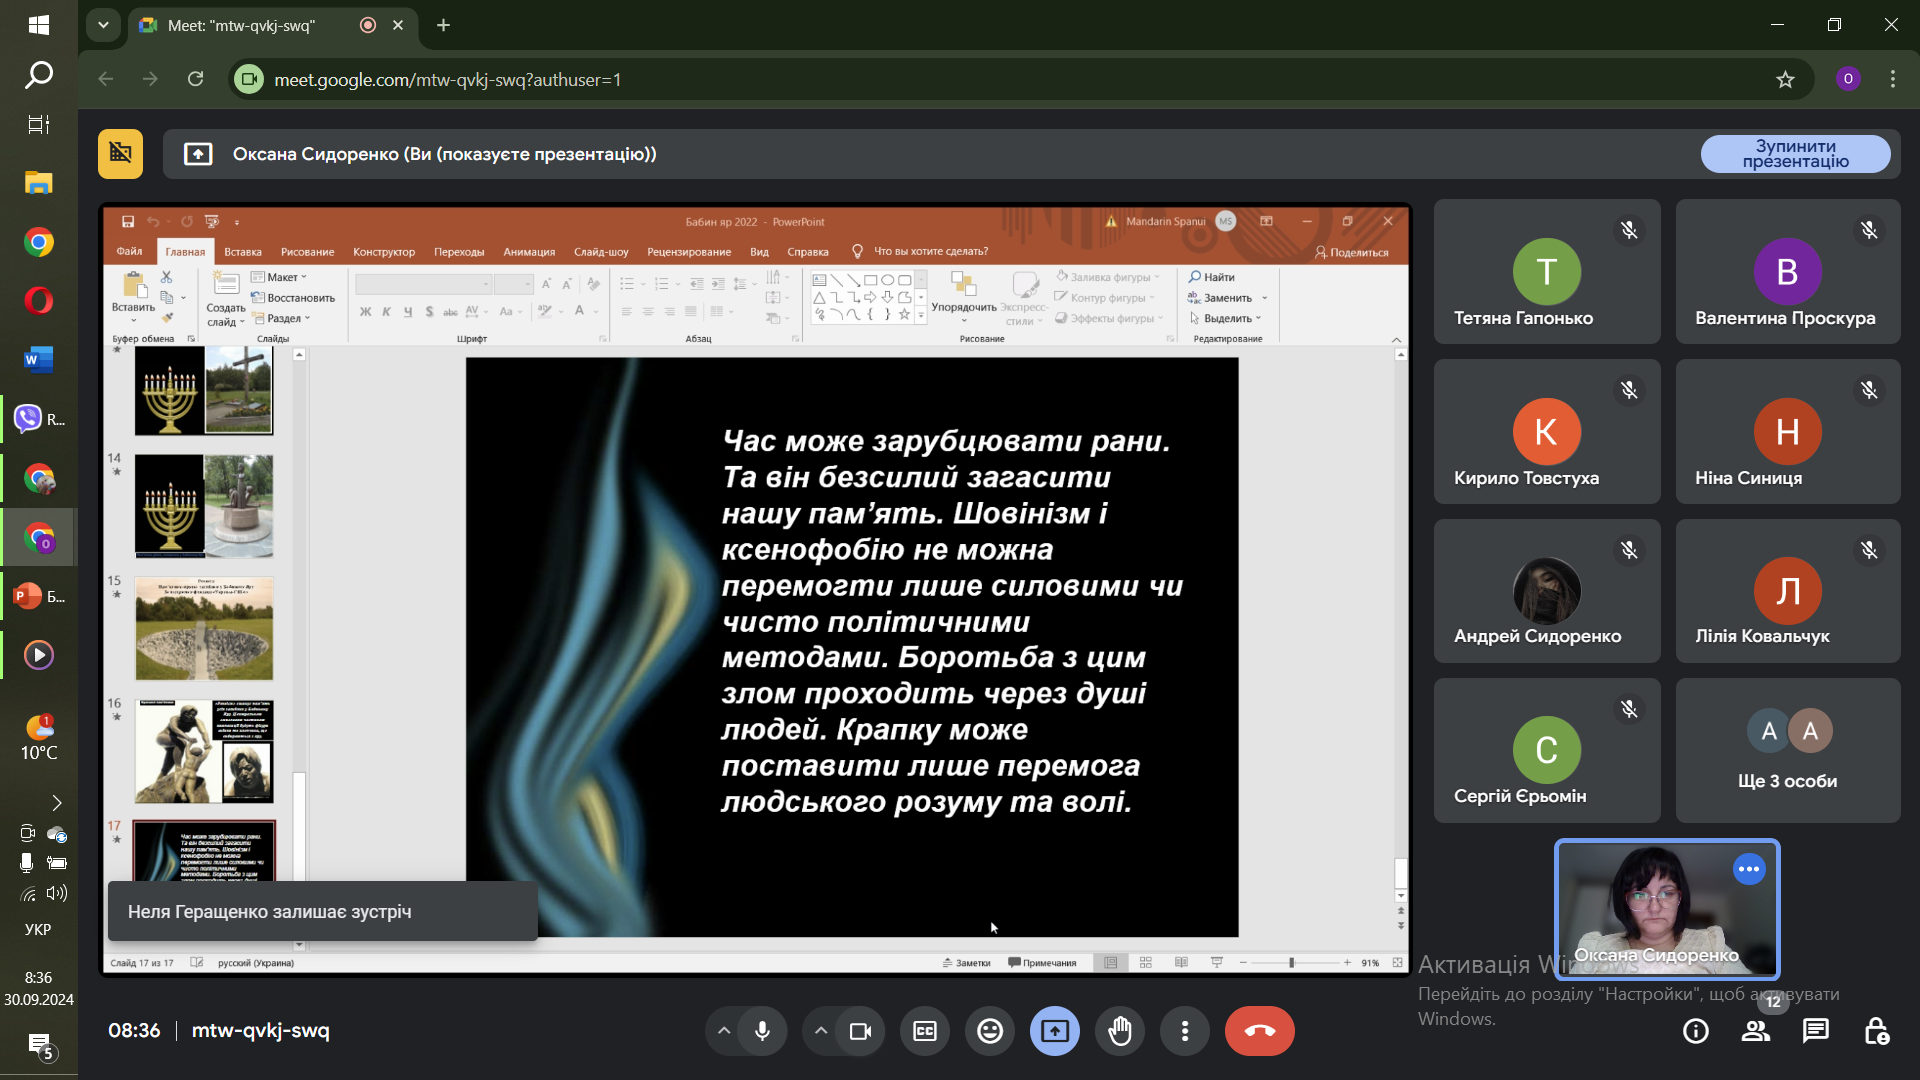Viewport: 1920px width, 1080px height.
Task: Toggle the camera on/off button
Action: (x=860, y=1031)
